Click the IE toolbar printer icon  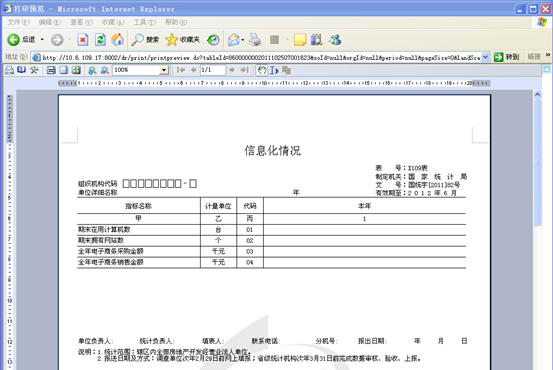pyautogui.click(x=255, y=40)
